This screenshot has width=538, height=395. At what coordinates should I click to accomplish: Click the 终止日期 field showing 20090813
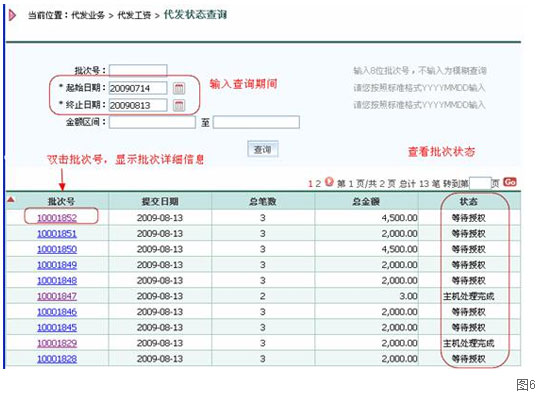138,105
